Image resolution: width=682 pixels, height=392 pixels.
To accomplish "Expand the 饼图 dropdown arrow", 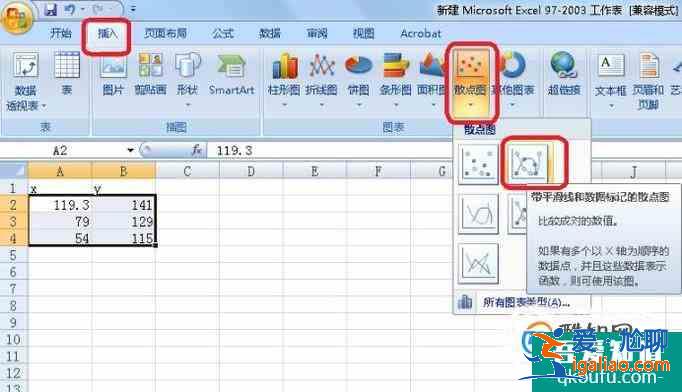I will (x=359, y=105).
